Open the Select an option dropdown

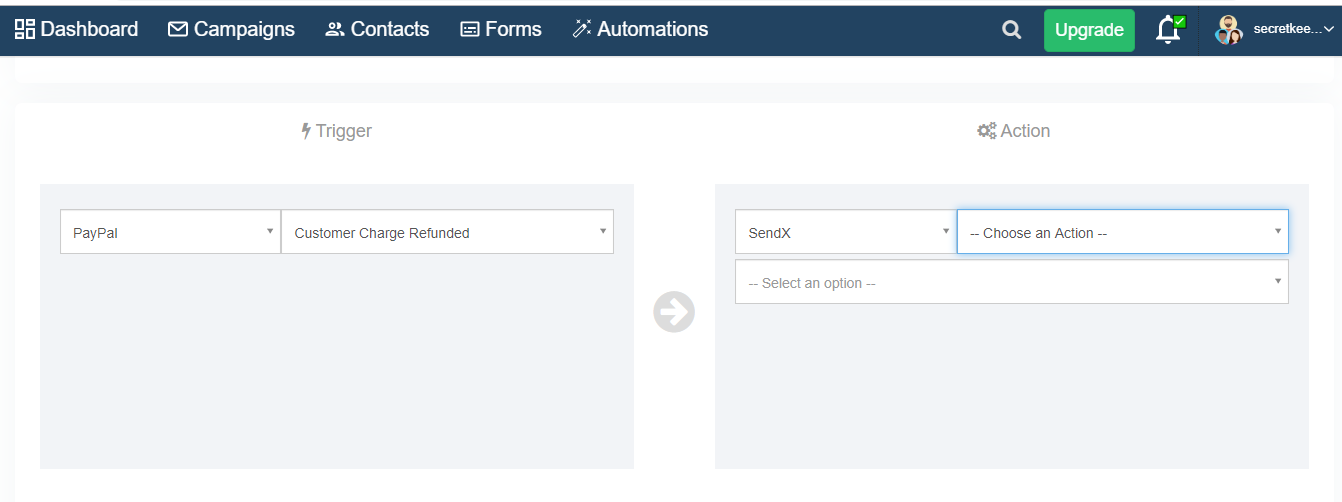click(1012, 282)
